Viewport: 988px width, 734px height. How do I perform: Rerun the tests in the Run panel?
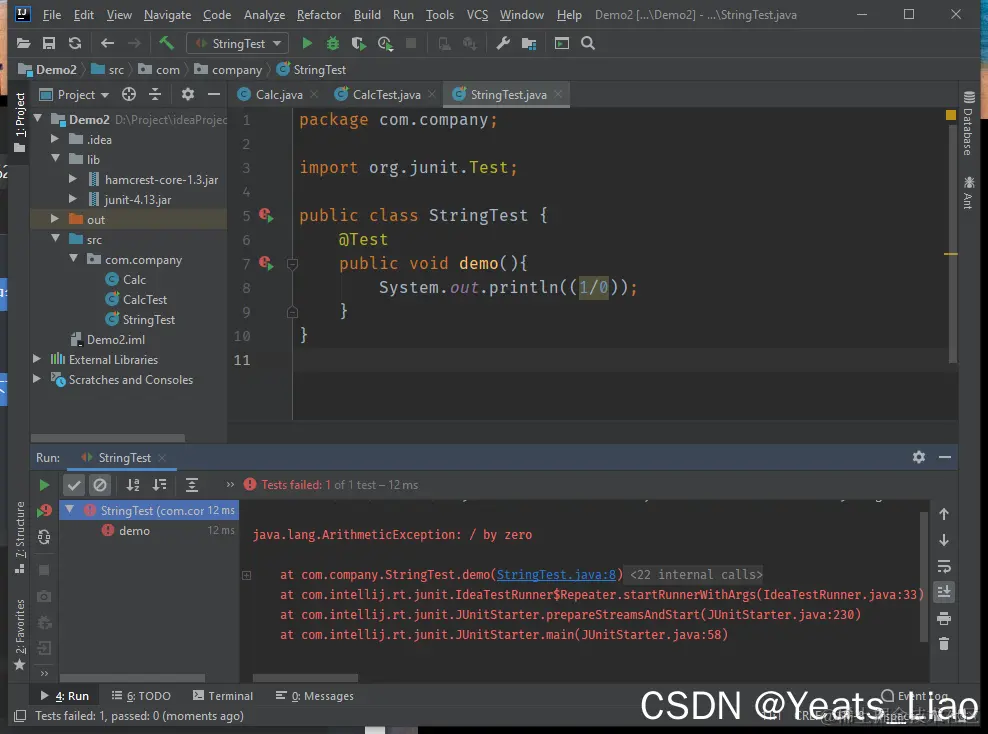click(44, 485)
